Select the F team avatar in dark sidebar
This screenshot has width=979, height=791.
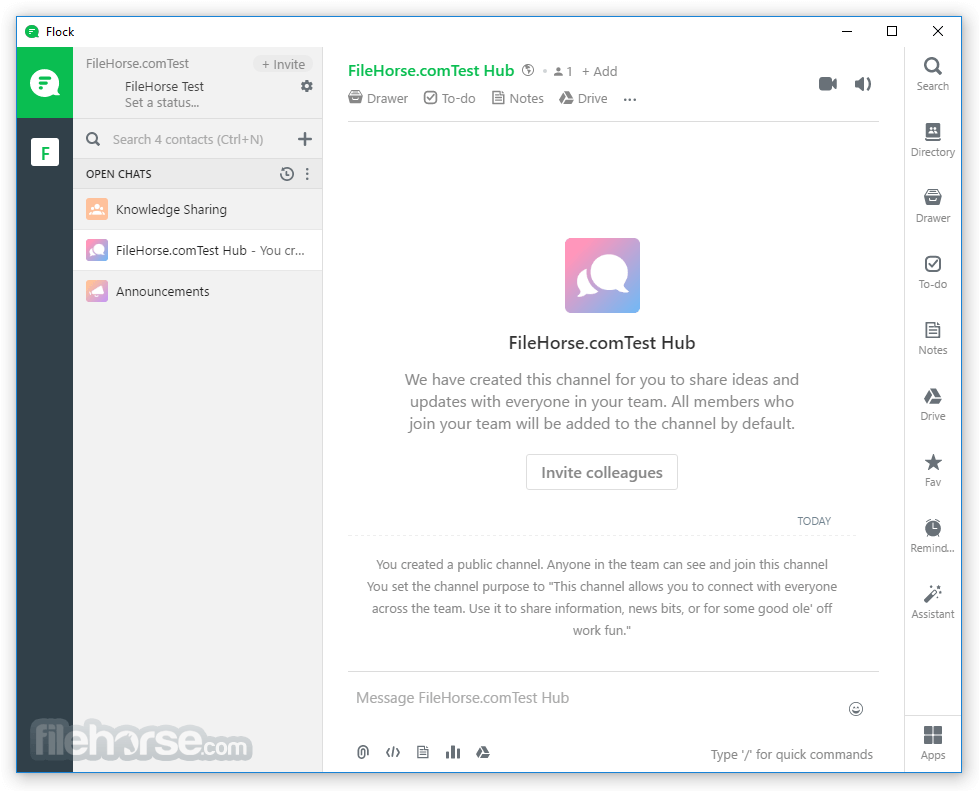coord(45,152)
